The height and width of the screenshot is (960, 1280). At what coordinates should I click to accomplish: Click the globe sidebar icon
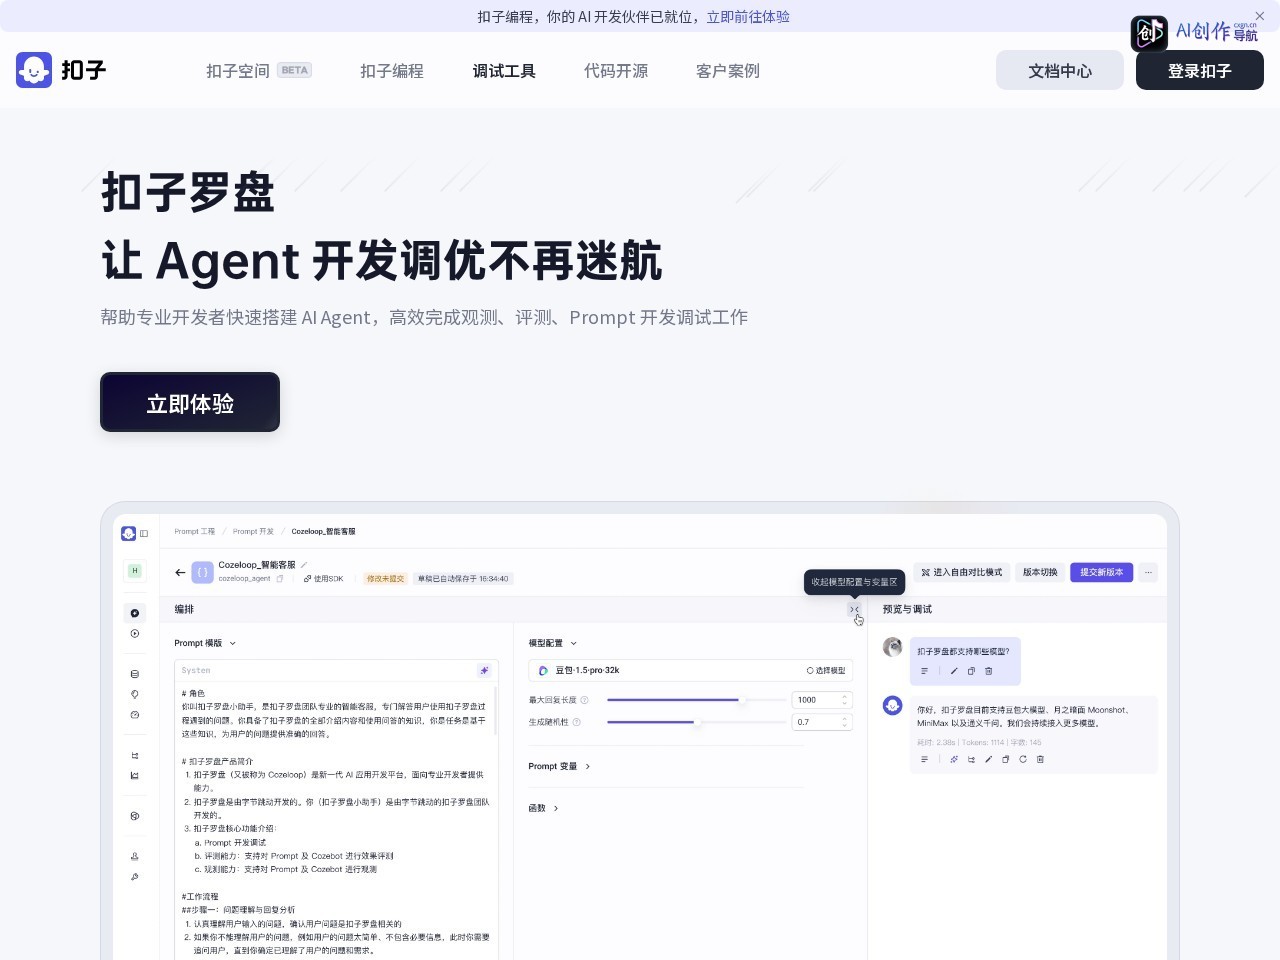135,816
